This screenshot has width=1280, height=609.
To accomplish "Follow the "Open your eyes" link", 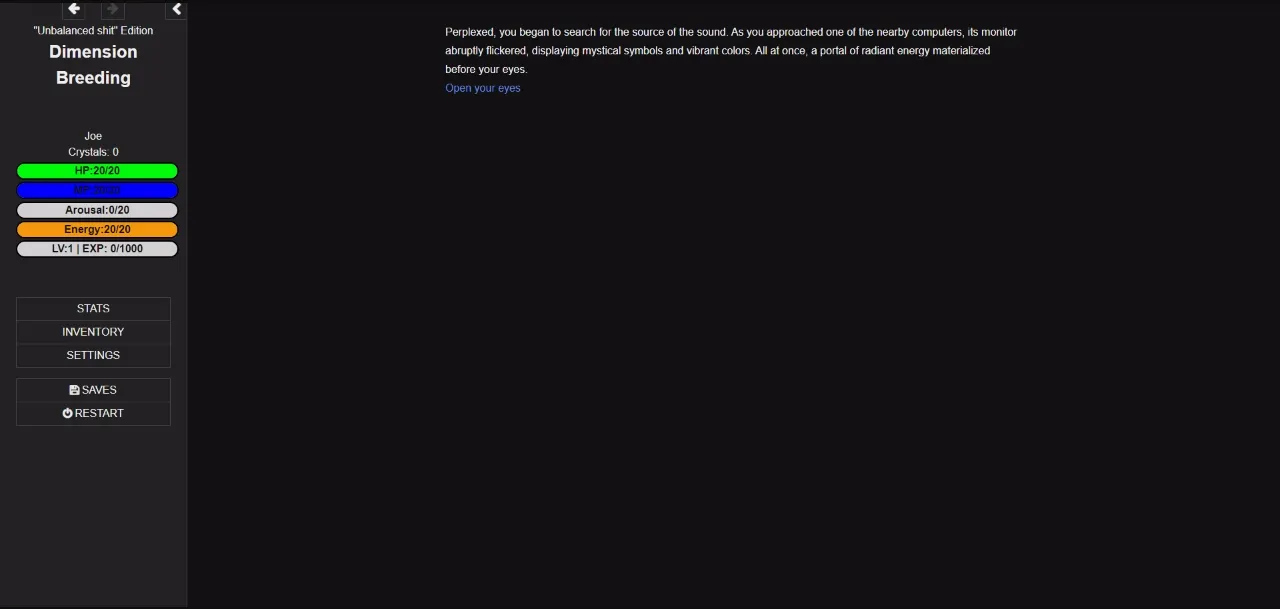I will [483, 88].
